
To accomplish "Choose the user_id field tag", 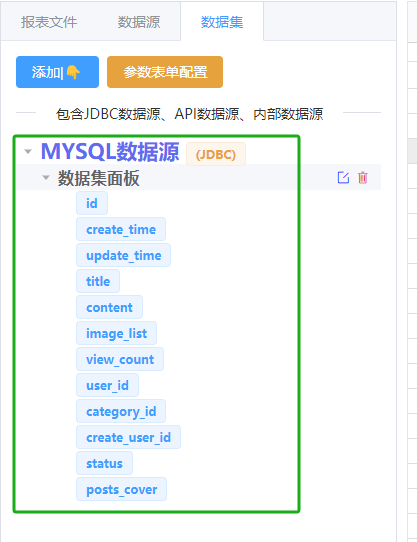I will (x=108, y=385).
